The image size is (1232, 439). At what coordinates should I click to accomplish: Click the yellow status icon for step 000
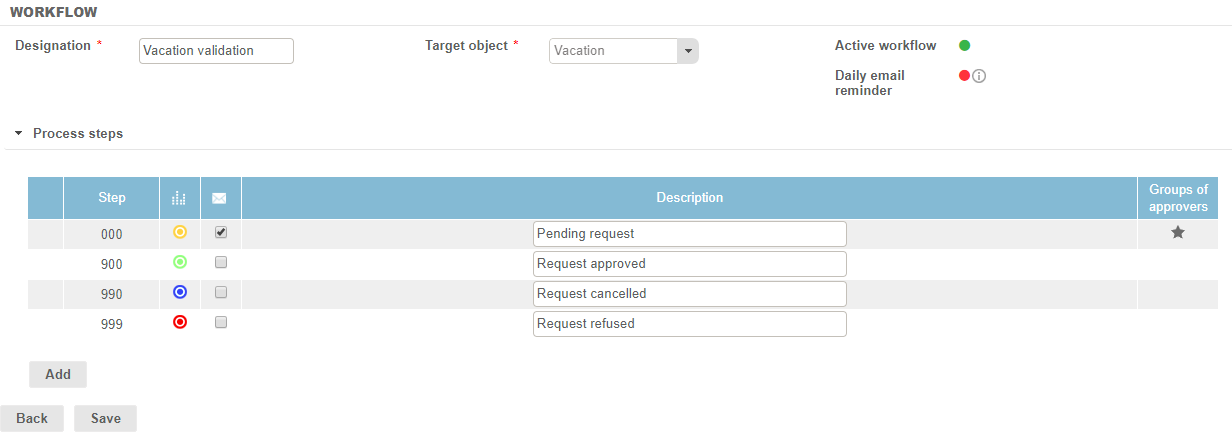pos(180,232)
